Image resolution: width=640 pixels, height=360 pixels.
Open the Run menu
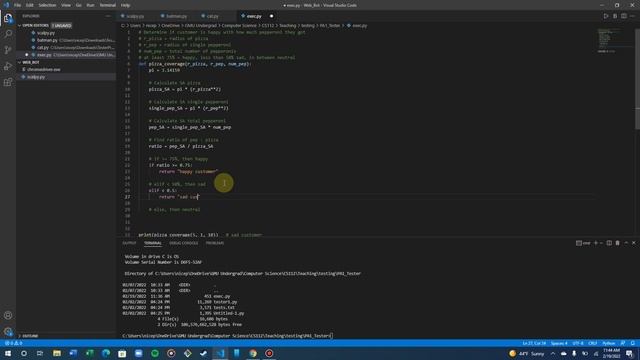[91, 5]
